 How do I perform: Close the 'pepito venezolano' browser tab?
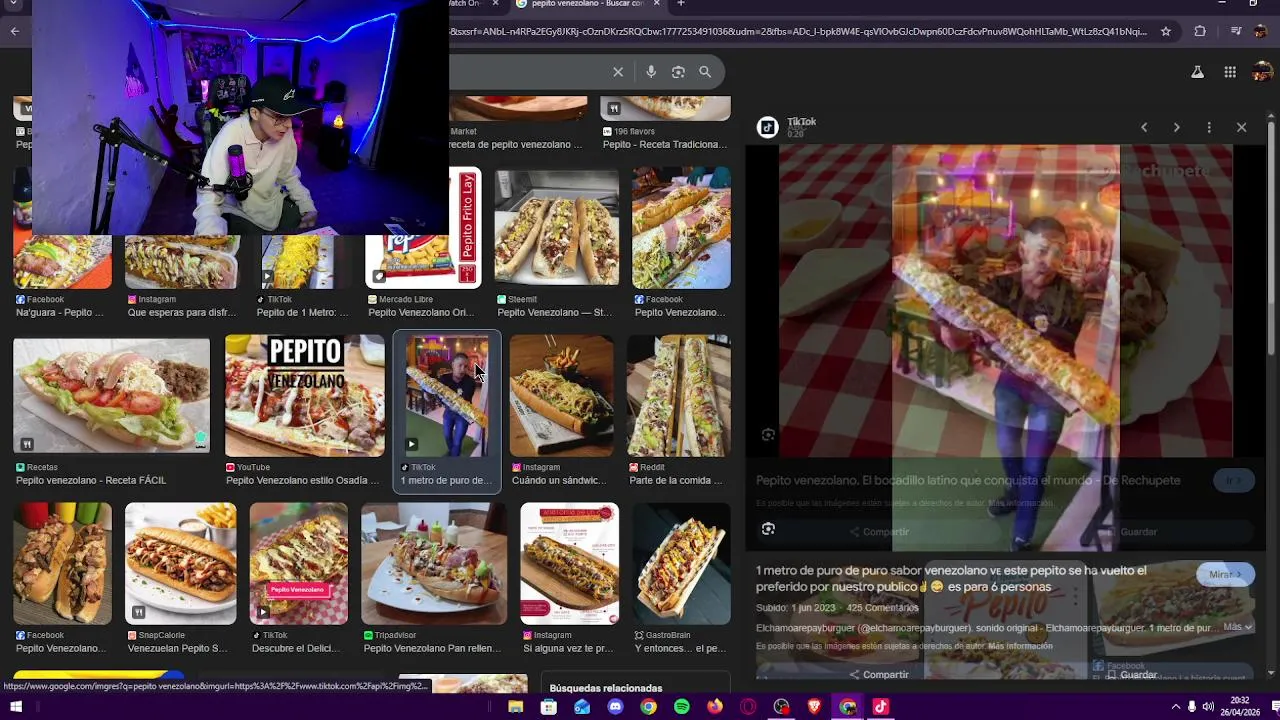click(657, 3)
